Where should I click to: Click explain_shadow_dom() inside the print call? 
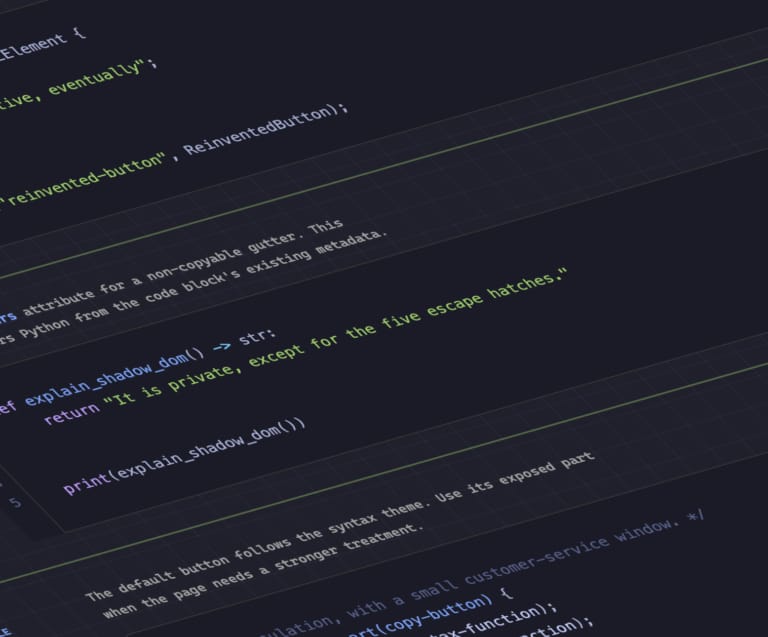207,448
